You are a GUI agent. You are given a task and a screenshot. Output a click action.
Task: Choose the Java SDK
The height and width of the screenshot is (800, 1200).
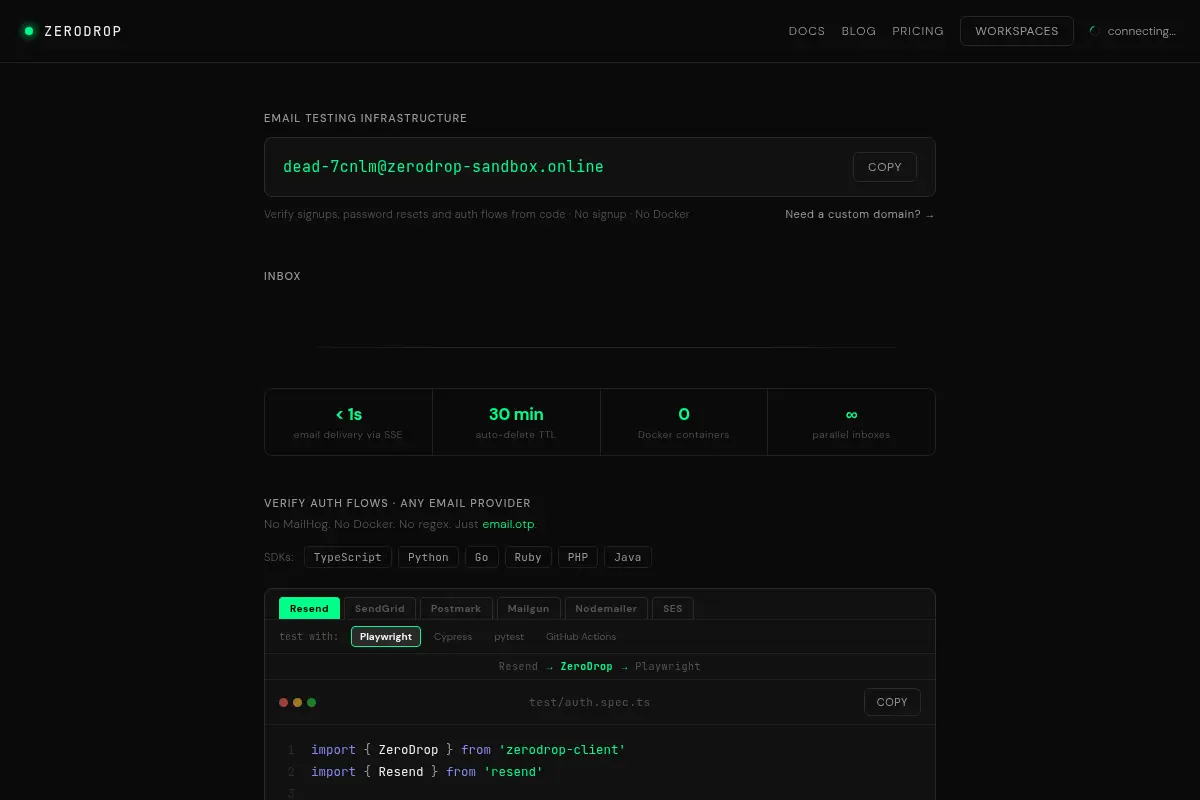click(x=628, y=557)
